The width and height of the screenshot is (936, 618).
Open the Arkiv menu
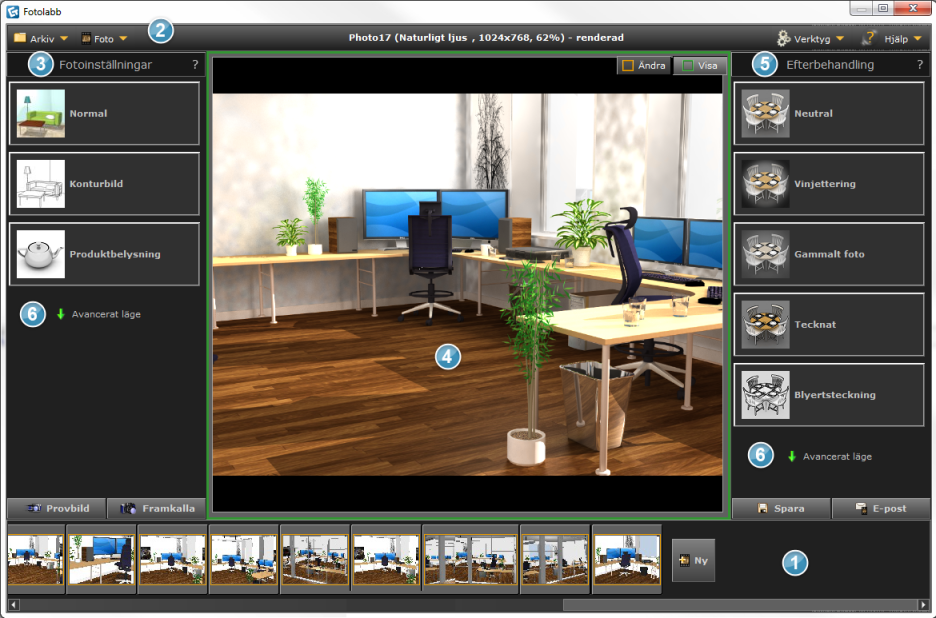(41, 39)
